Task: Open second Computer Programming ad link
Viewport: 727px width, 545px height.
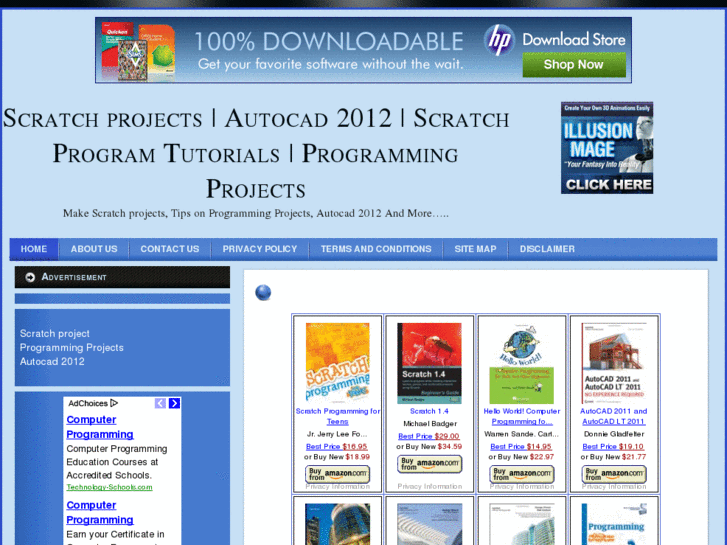Action: tap(100, 513)
